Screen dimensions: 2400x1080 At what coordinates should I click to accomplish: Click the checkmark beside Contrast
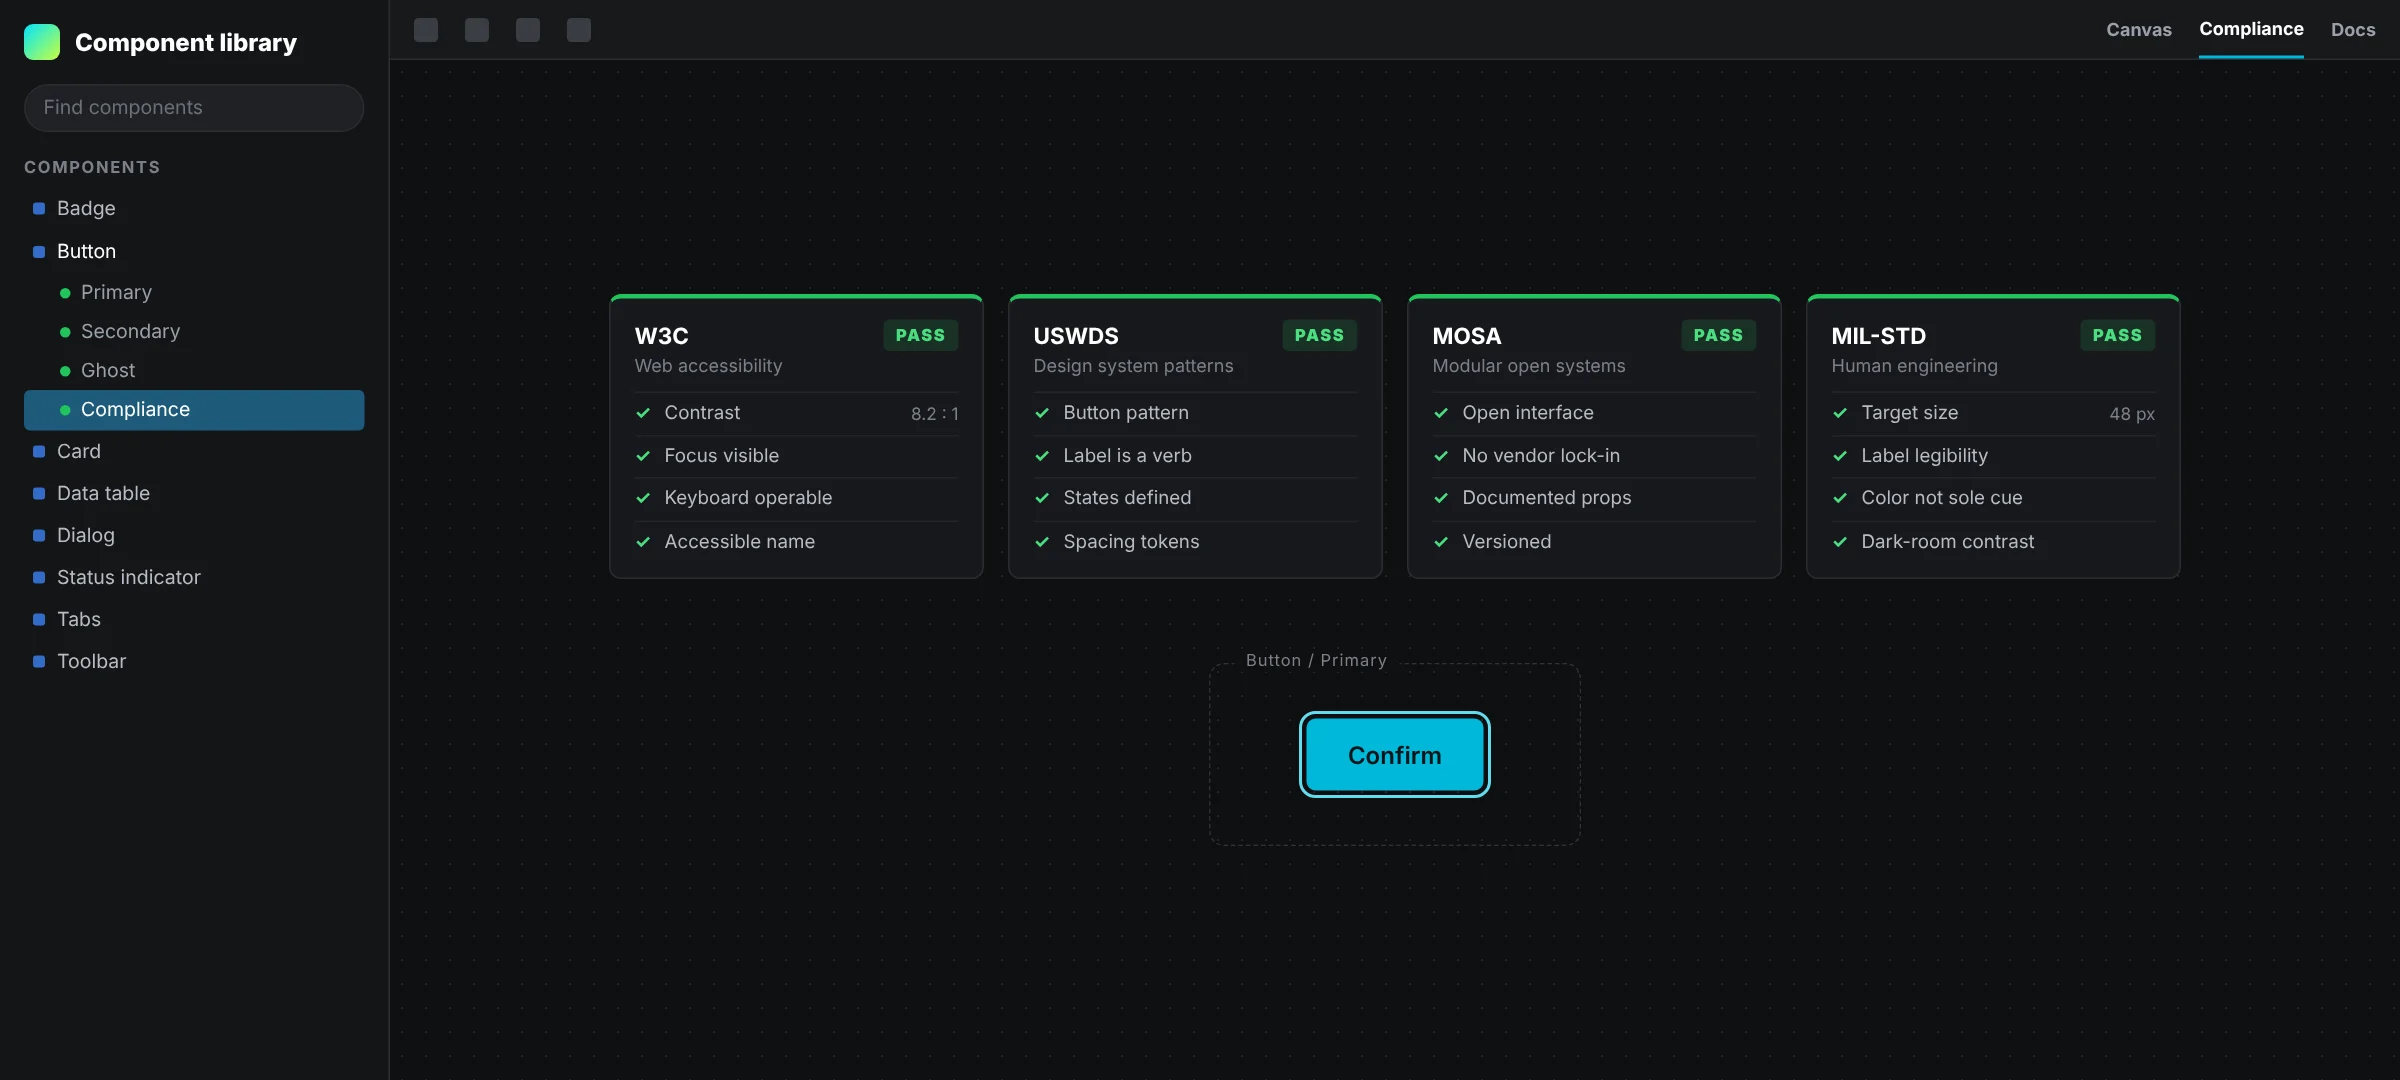click(643, 413)
